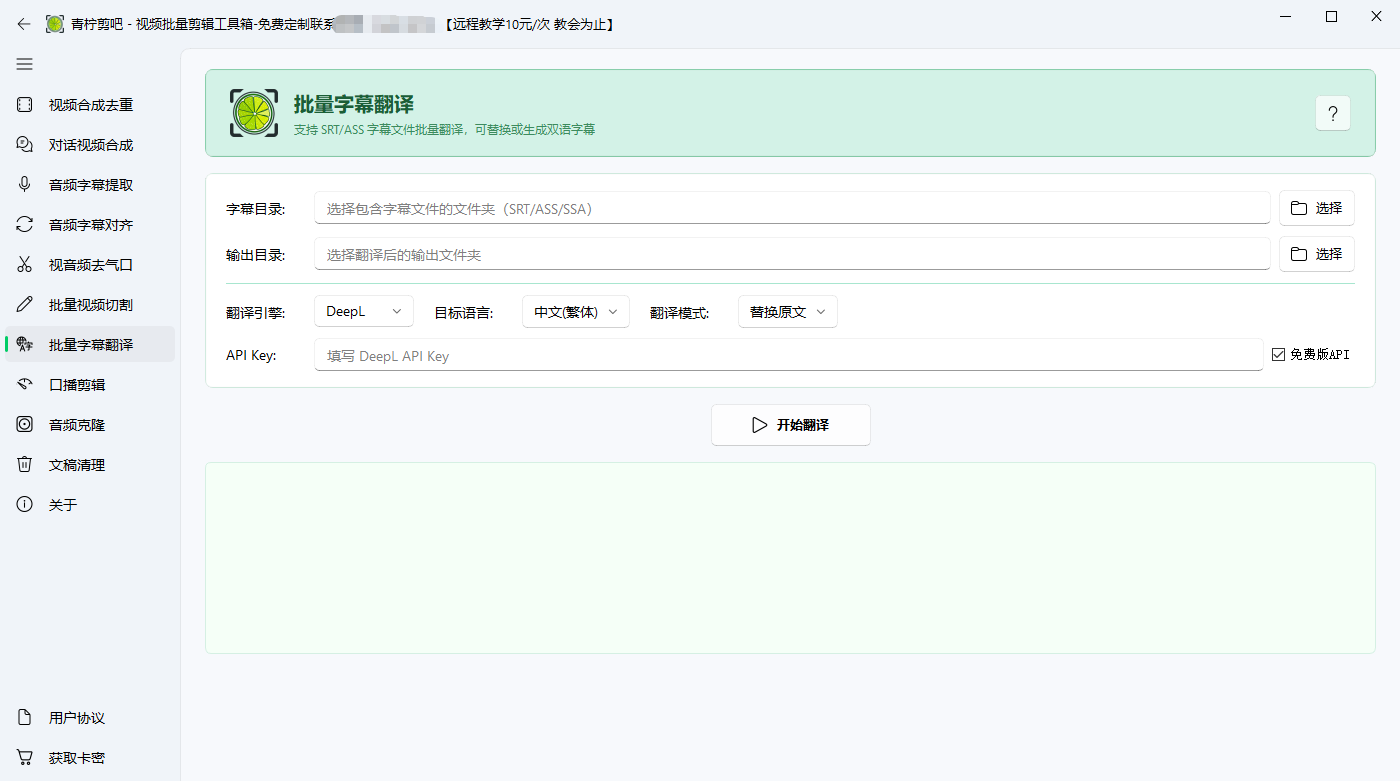Open the 目标语言 中文(繁体) dropdown
The image size is (1400, 781).
576,312
